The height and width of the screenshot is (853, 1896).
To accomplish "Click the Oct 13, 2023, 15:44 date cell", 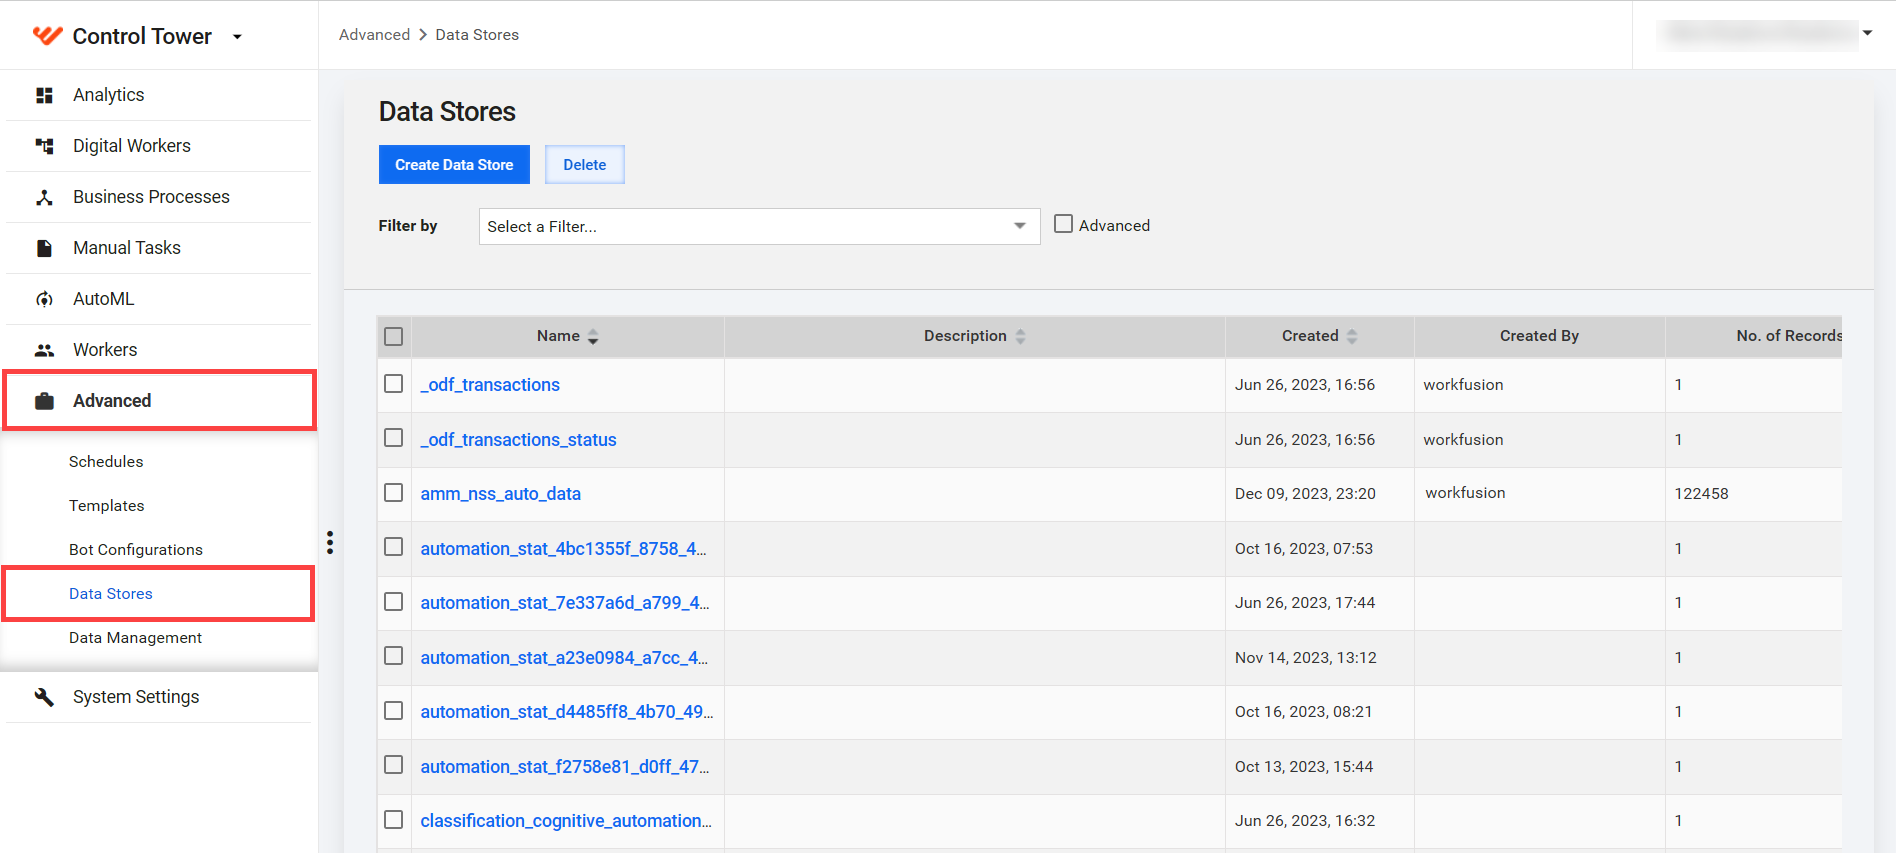I will [x=1304, y=767].
